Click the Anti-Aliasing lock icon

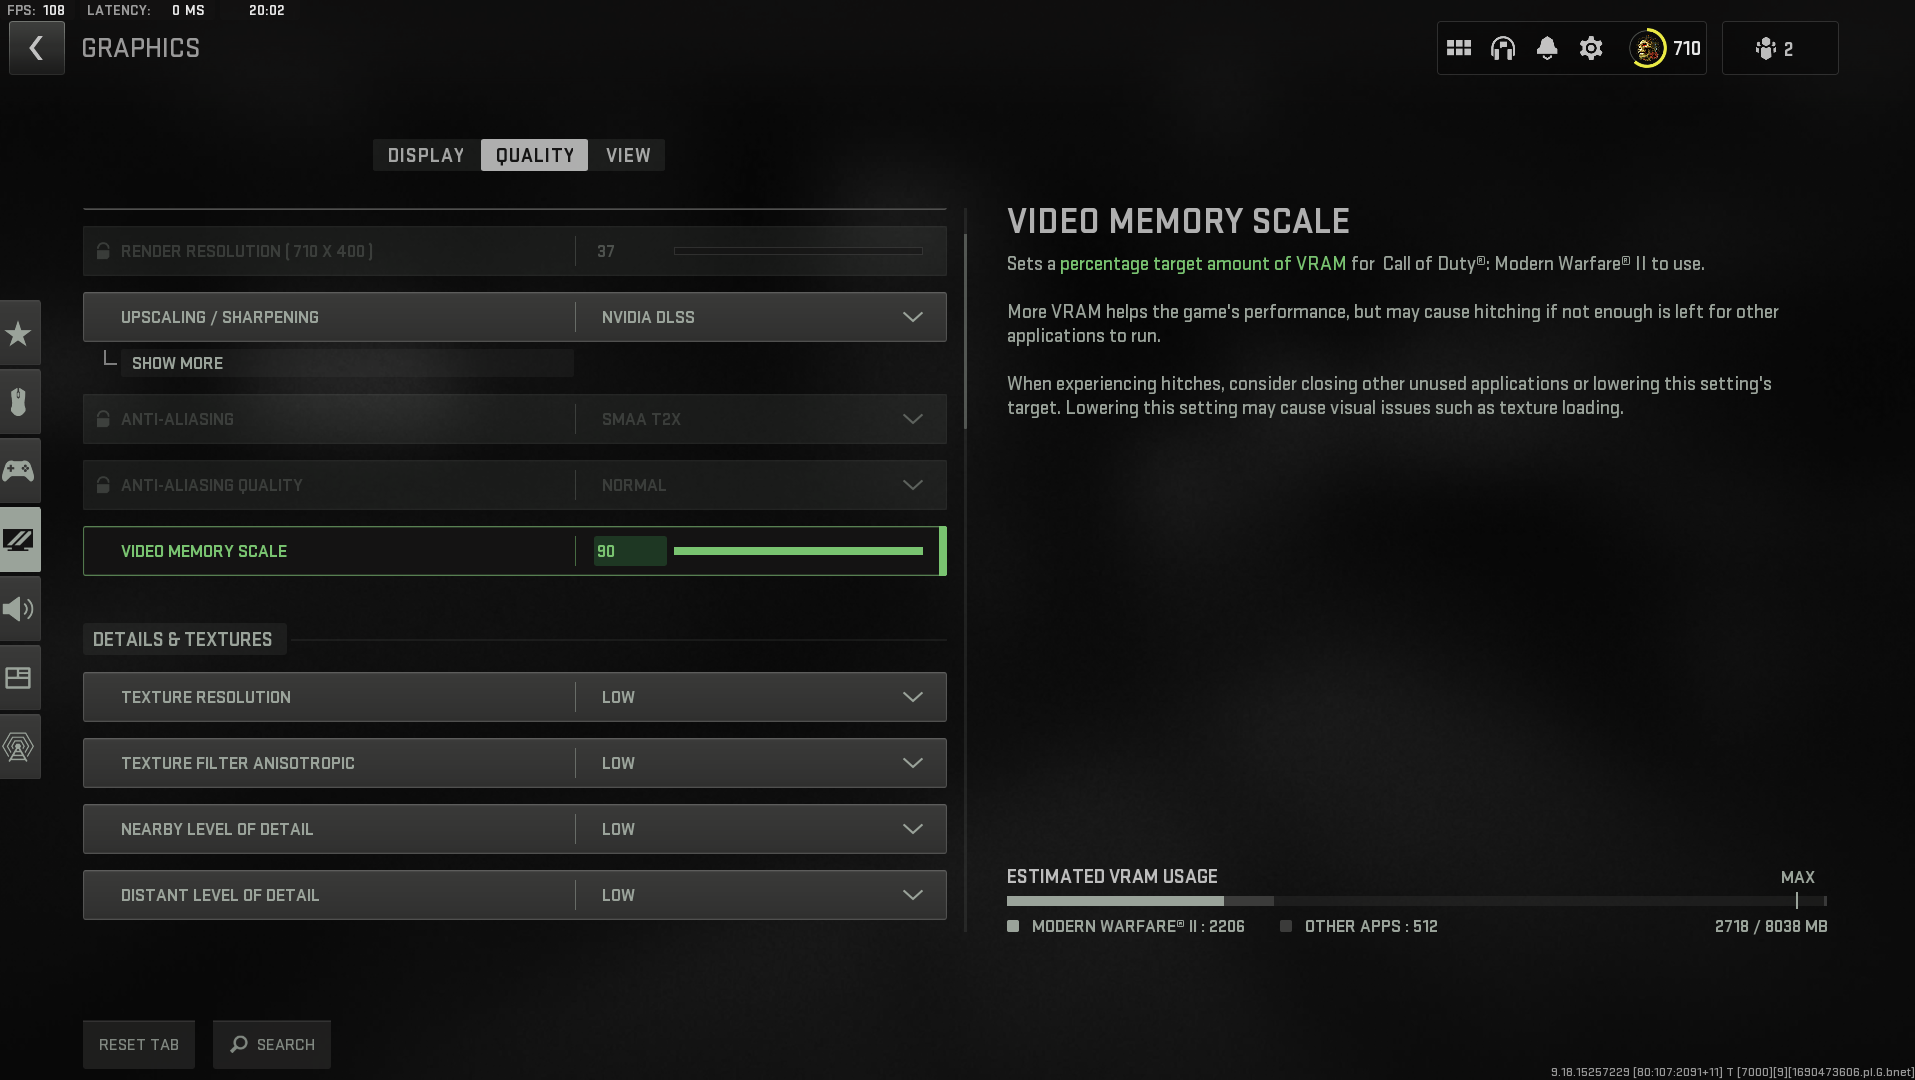[x=103, y=419]
